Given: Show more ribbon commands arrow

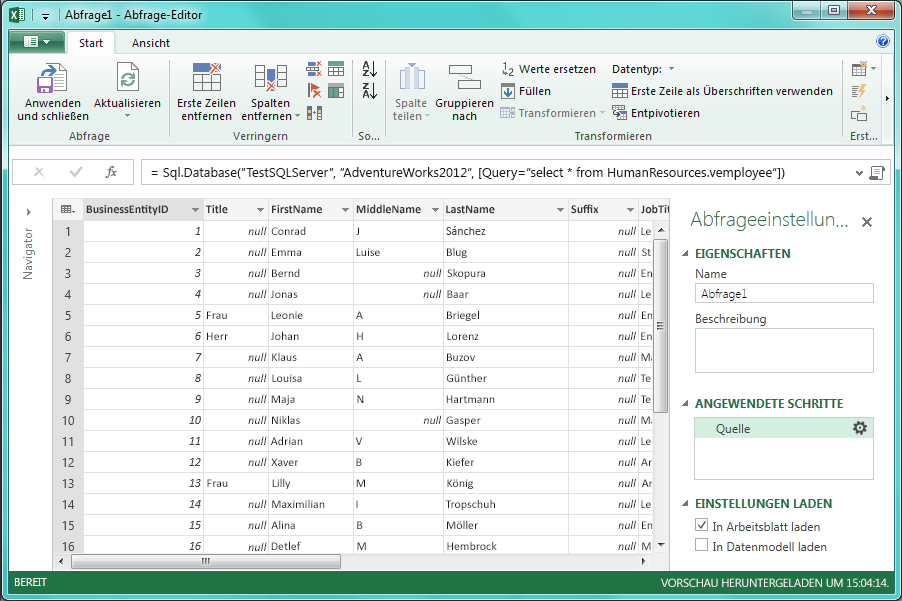Looking at the screenshot, I should (888, 98).
